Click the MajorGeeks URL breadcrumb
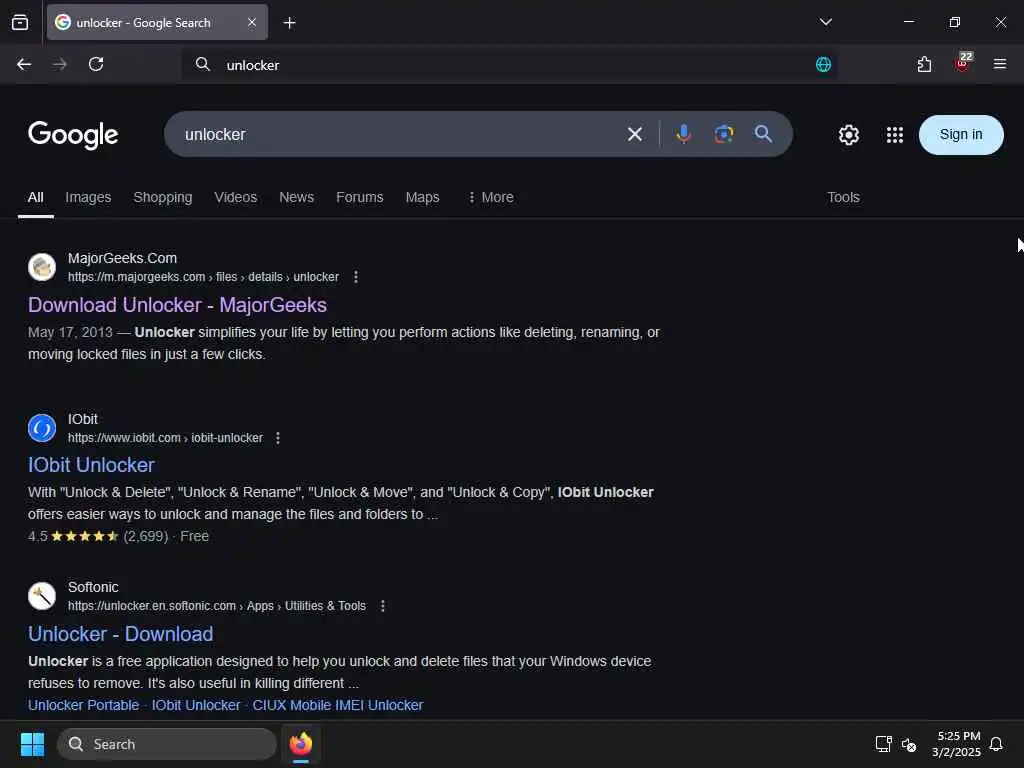Image resolution: width=1024 pixels, height=768 pixels. [x=203, y=277]
